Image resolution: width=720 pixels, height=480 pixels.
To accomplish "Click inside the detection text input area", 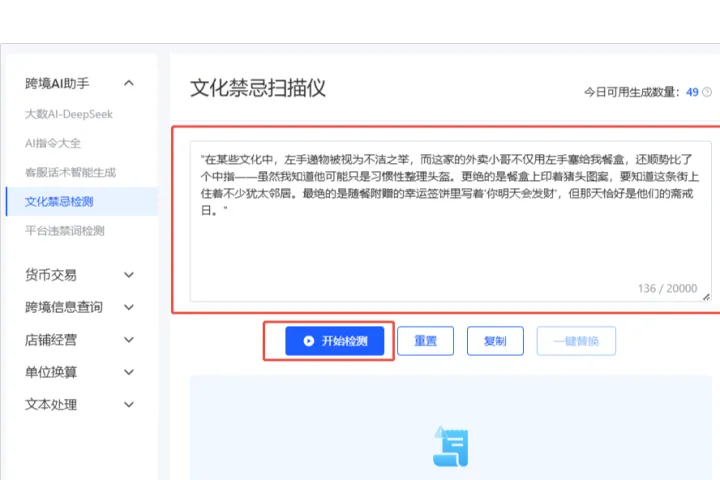I will click(450, 221).
